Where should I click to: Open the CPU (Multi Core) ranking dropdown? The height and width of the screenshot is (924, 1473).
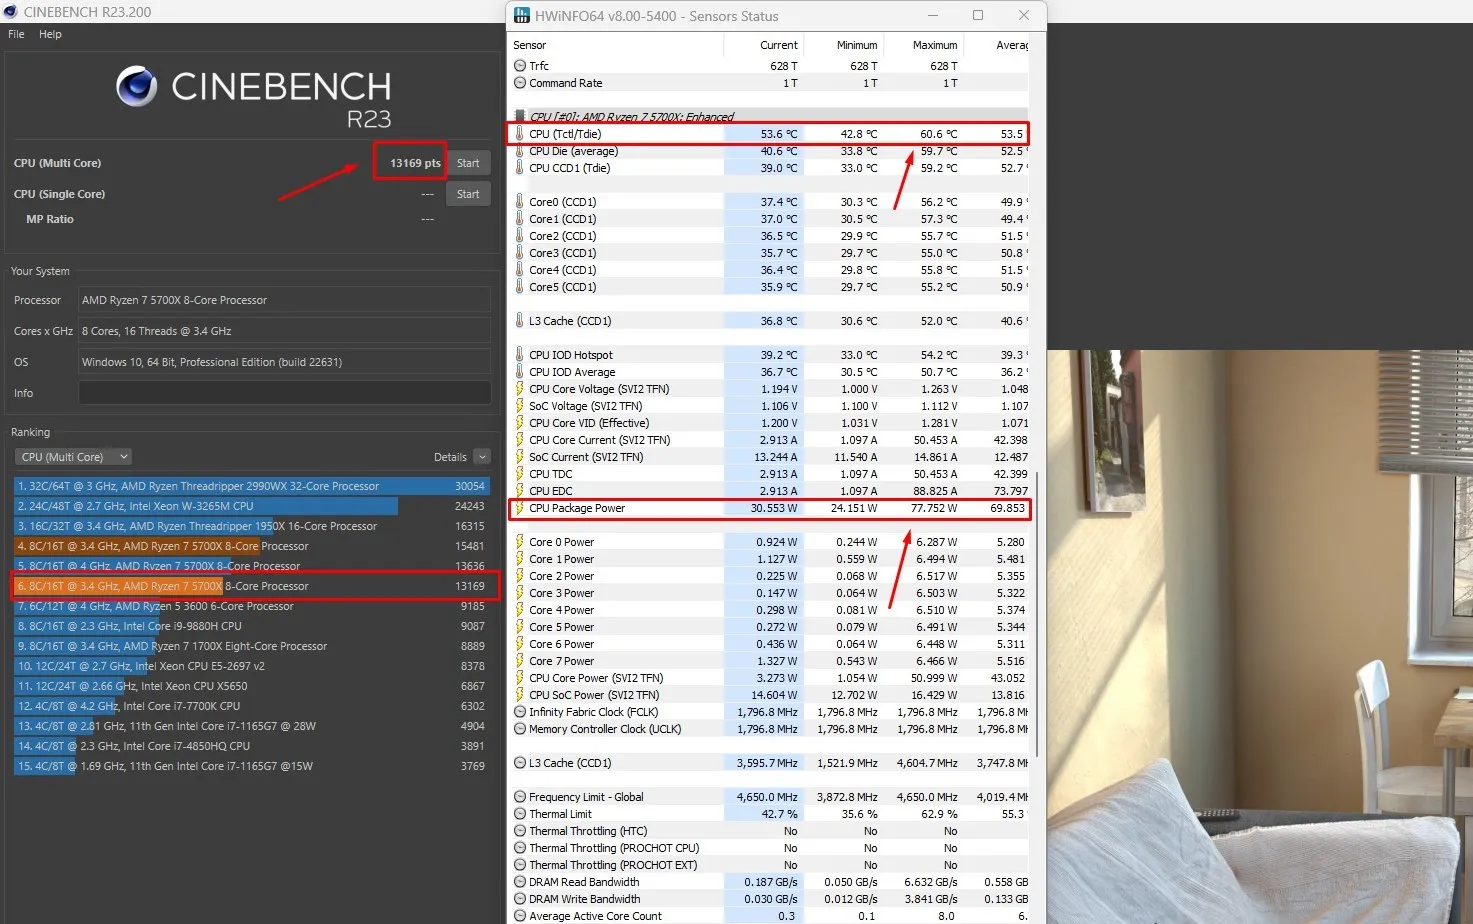pyautogui.click(x=73, y=457)
